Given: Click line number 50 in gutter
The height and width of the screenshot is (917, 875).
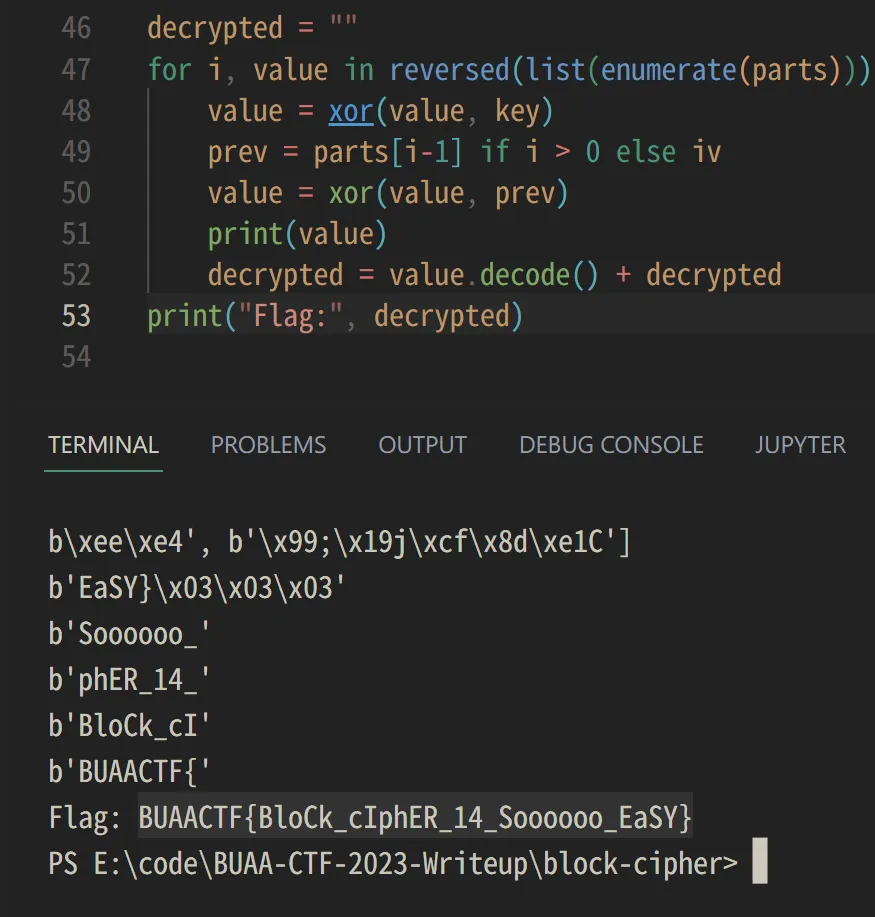Looking at the screenshot, I should (76, 193).
